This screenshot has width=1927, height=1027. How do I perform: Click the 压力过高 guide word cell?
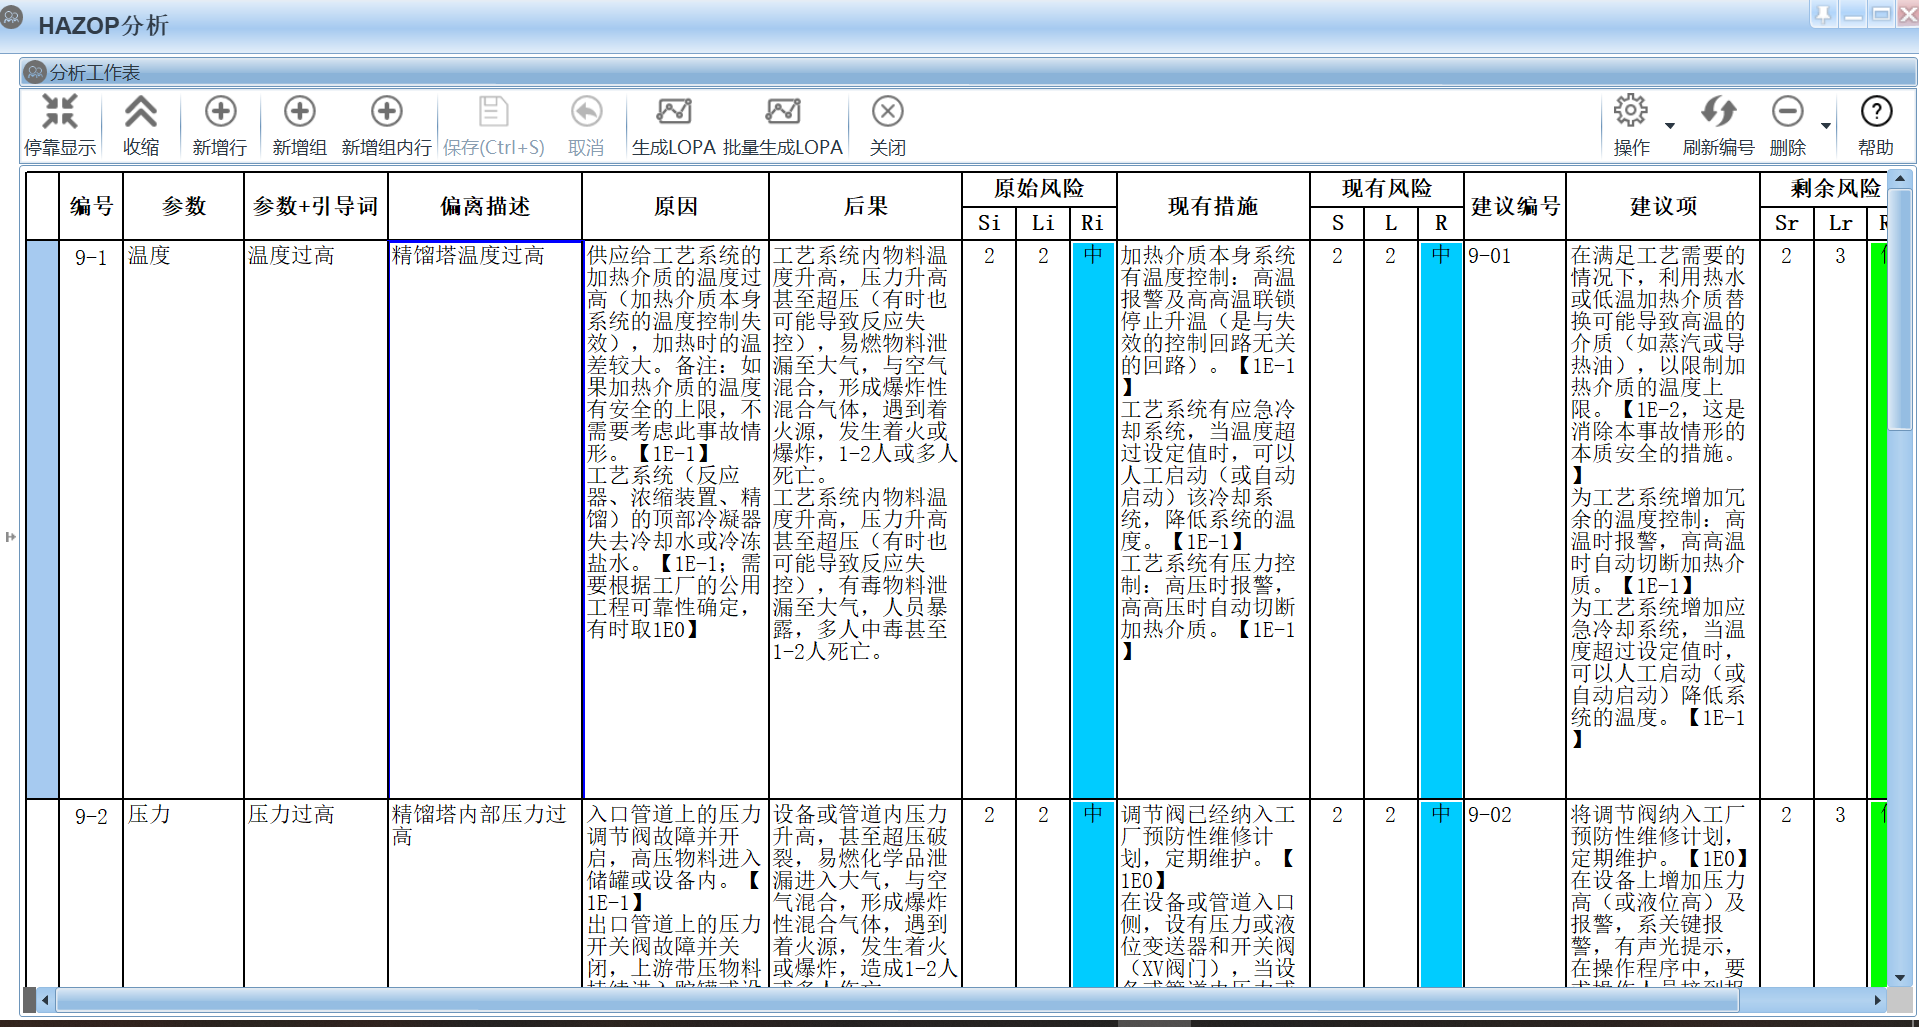point(316,893)
